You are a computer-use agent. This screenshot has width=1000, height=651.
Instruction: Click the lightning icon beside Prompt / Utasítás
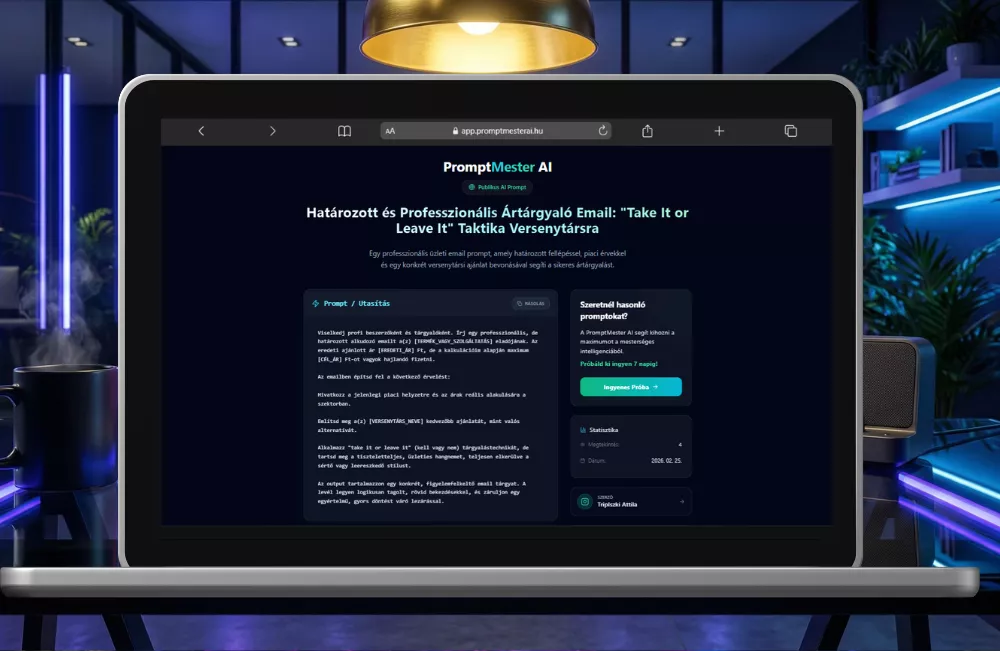[316, 303]
